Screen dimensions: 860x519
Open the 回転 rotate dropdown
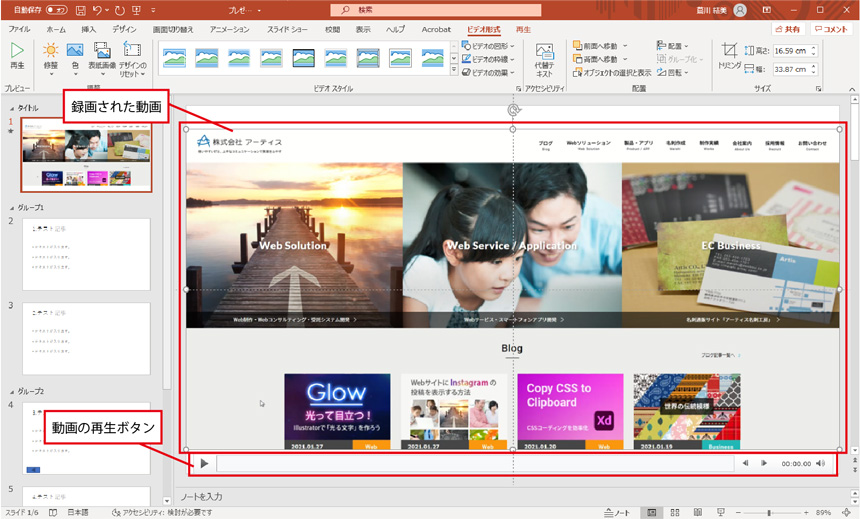pyautogui.click(x=672, y=72)
